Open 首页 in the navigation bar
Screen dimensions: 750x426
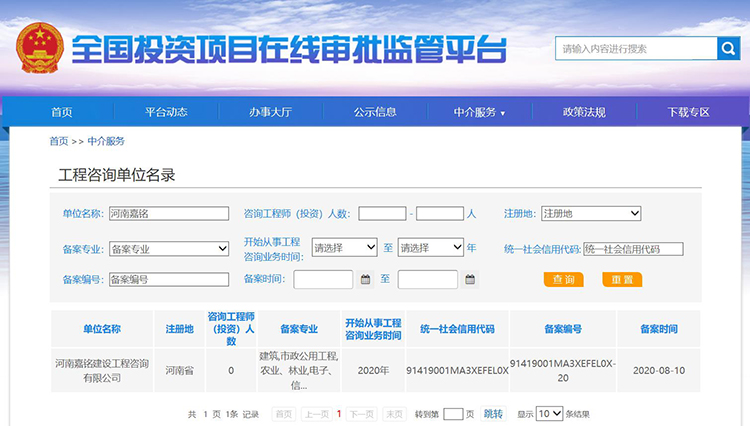click(62, 112)
